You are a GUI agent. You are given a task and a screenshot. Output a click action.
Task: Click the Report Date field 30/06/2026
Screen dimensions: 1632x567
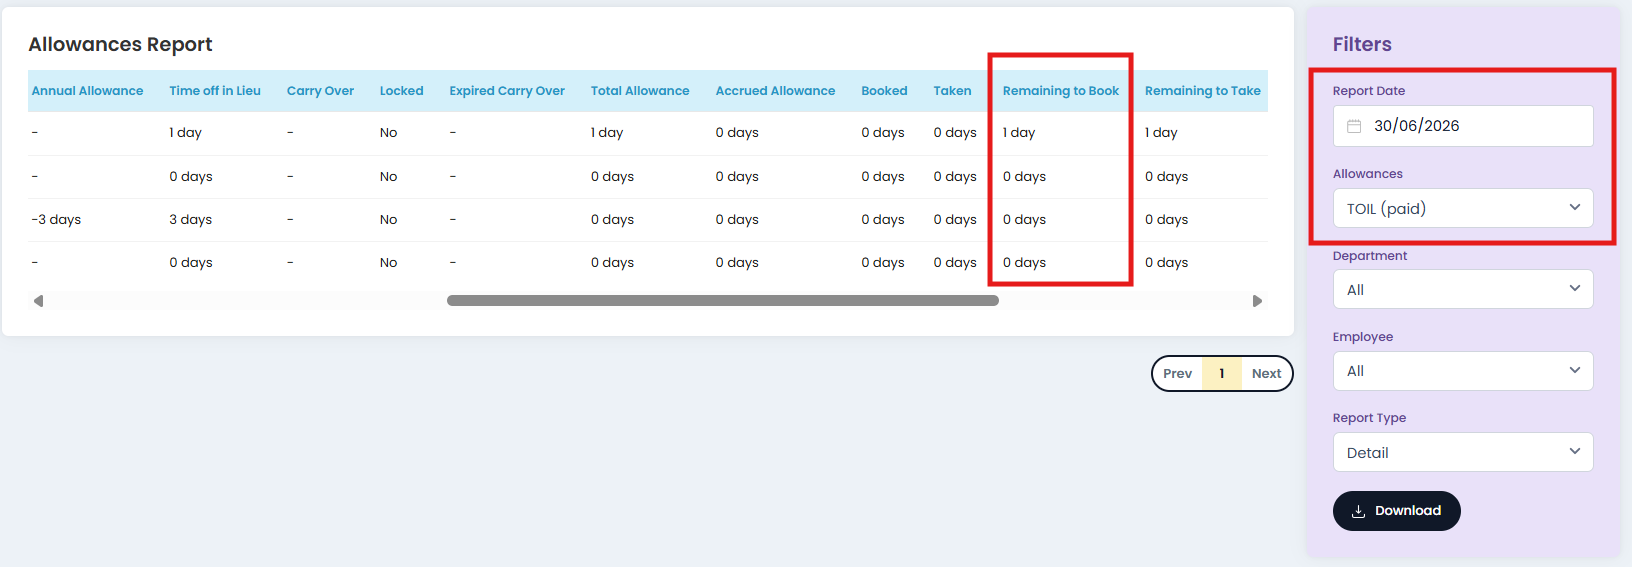[x=1463, y=126]
